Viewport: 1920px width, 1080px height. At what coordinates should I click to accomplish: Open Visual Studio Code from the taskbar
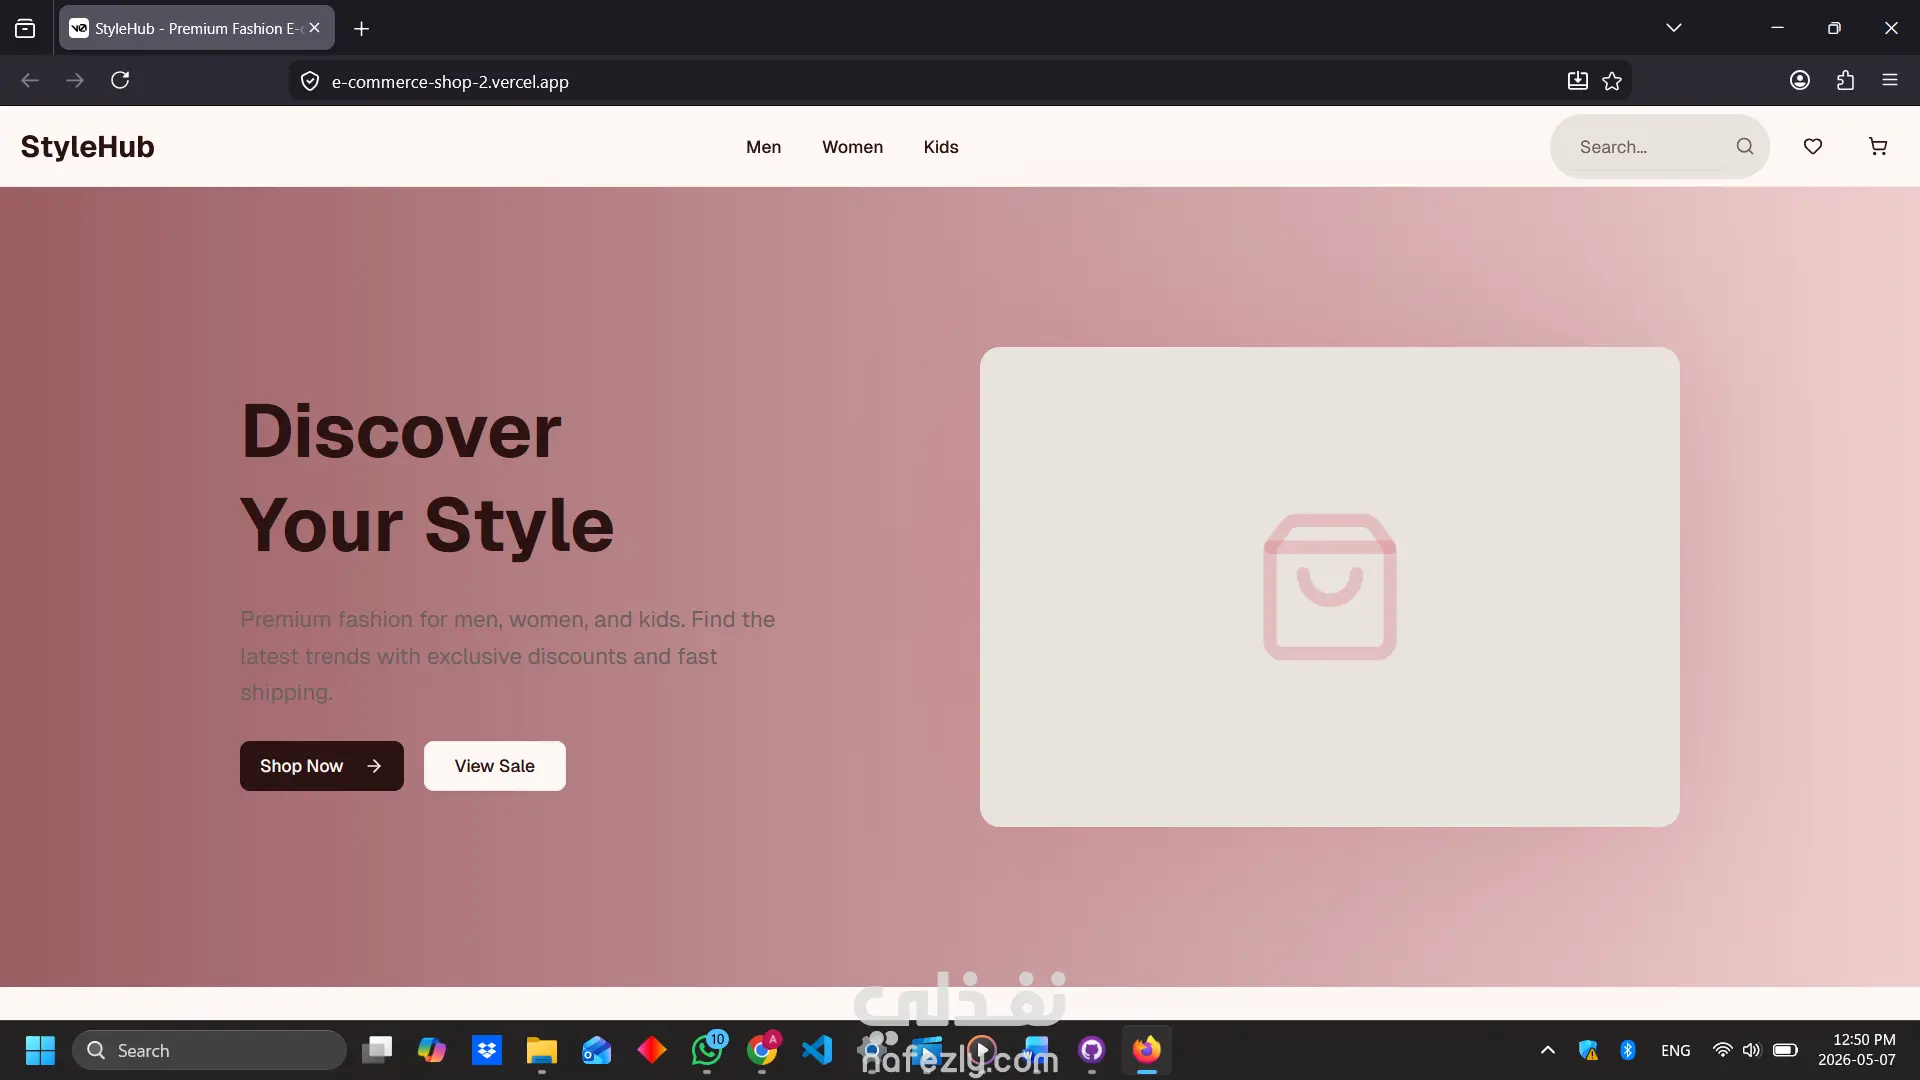click(x=817, y=1050)
